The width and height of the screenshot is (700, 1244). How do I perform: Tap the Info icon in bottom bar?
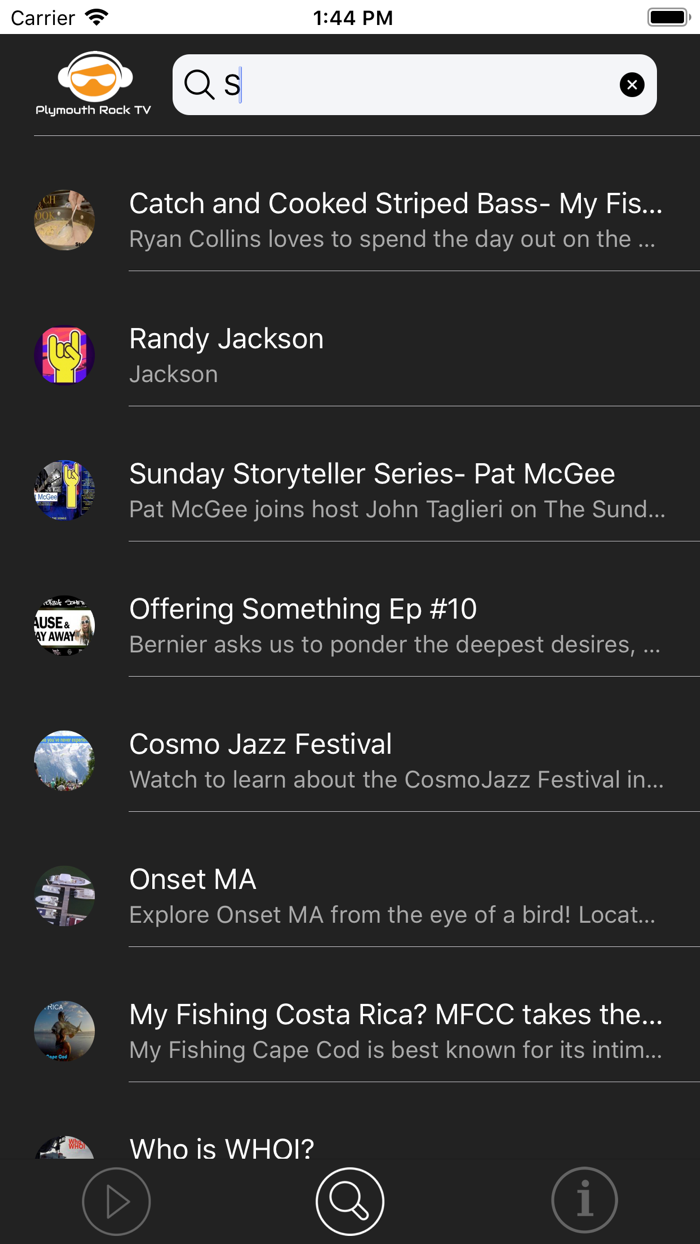(584, 1200)
